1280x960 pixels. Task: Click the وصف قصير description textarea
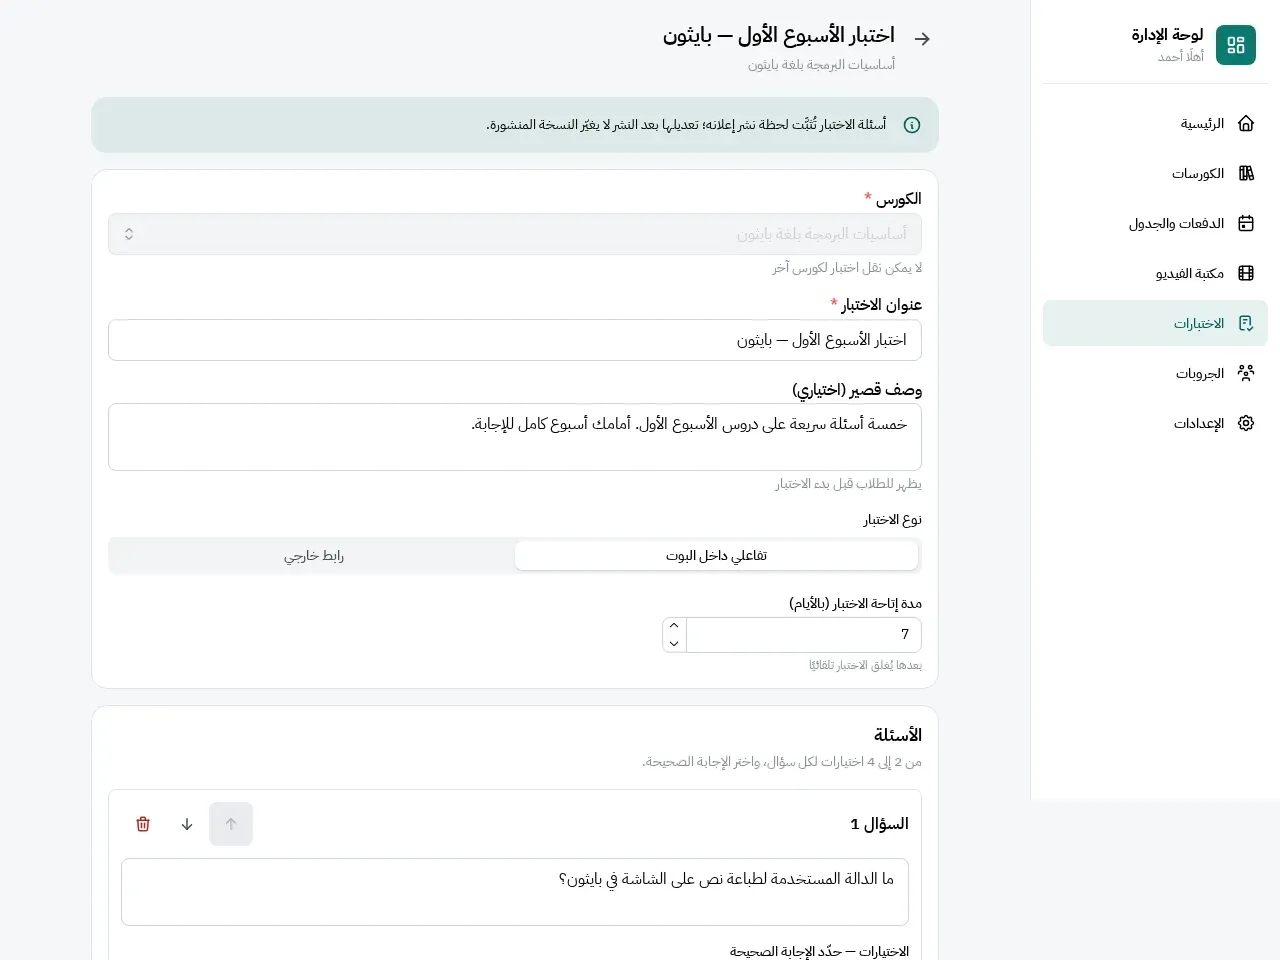[x=515, y=437]
